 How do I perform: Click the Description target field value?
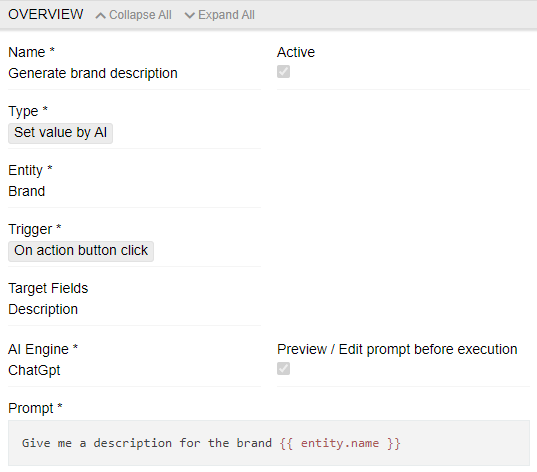coord(43,310)
